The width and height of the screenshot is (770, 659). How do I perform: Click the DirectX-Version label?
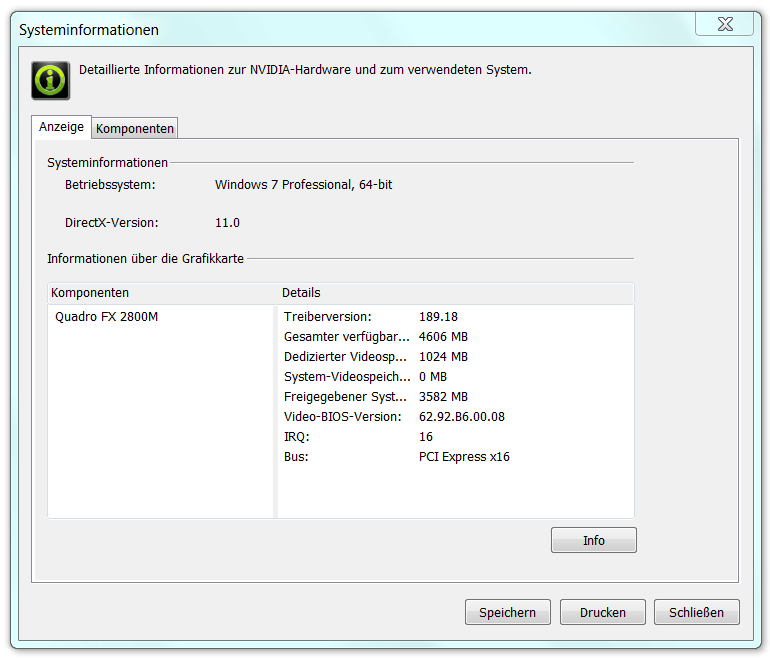pos(111,223)
